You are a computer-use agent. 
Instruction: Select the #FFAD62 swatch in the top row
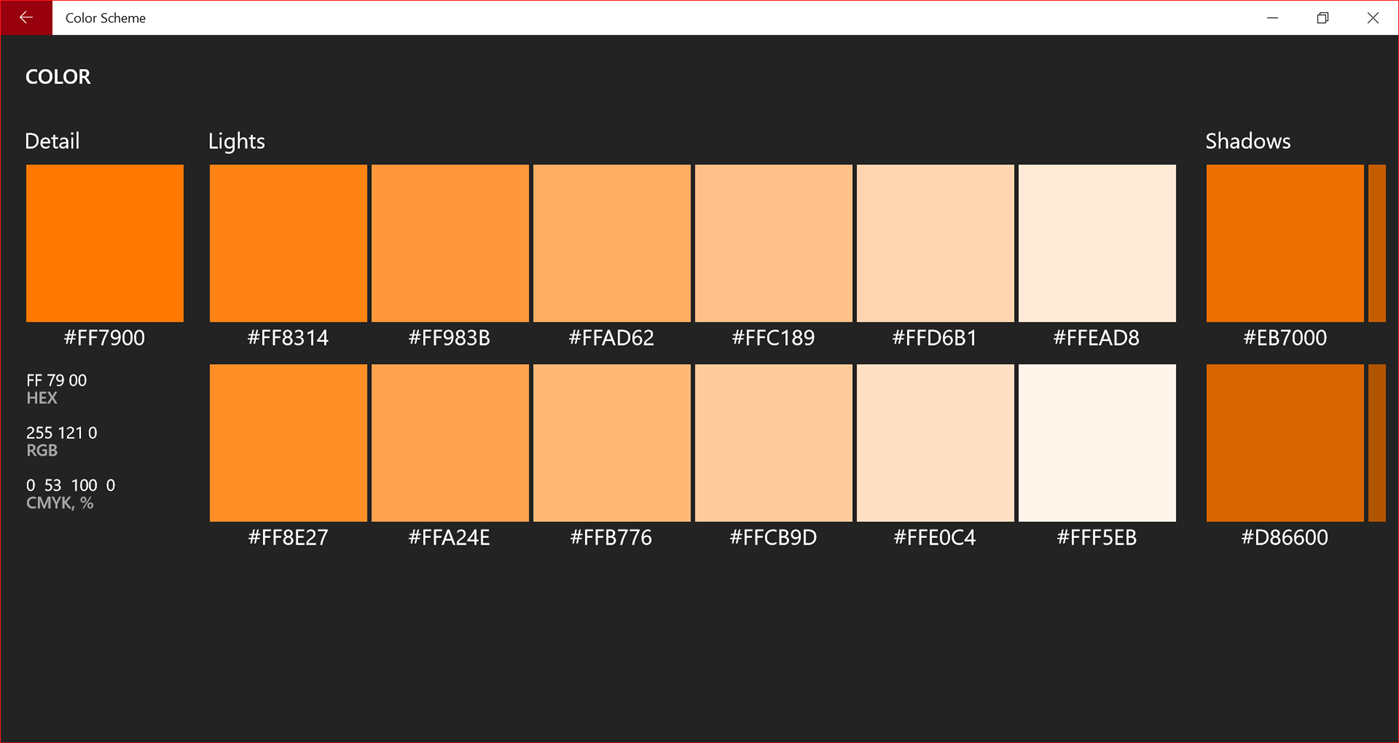612,243
